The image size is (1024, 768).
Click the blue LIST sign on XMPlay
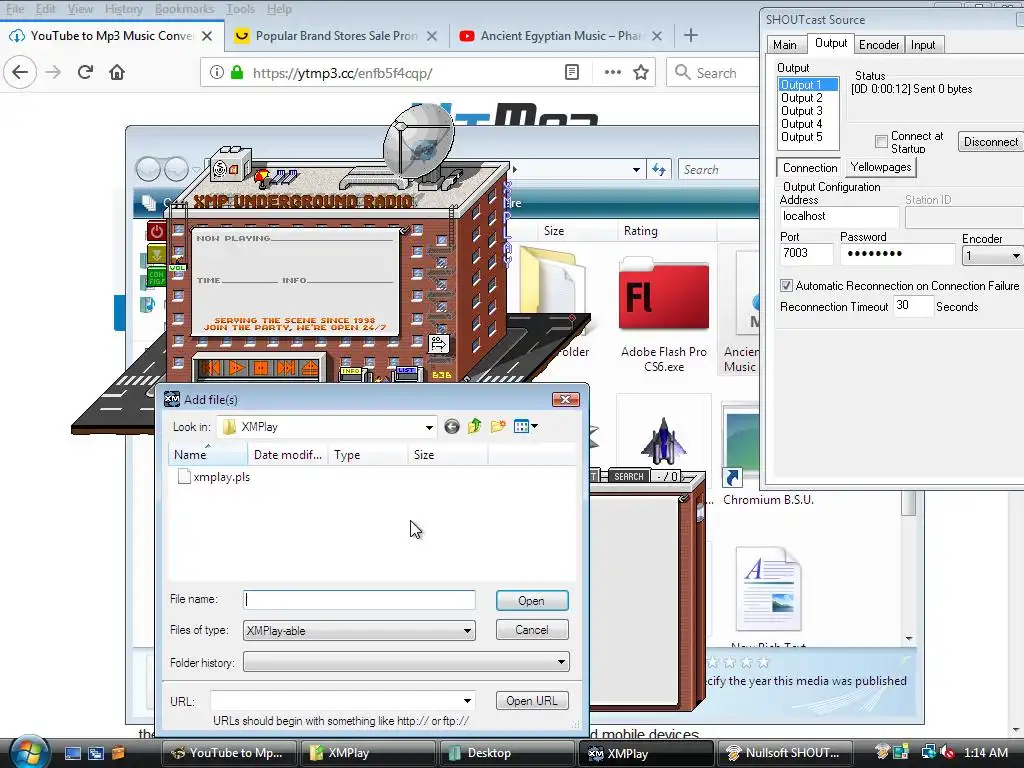pos(406,370)
